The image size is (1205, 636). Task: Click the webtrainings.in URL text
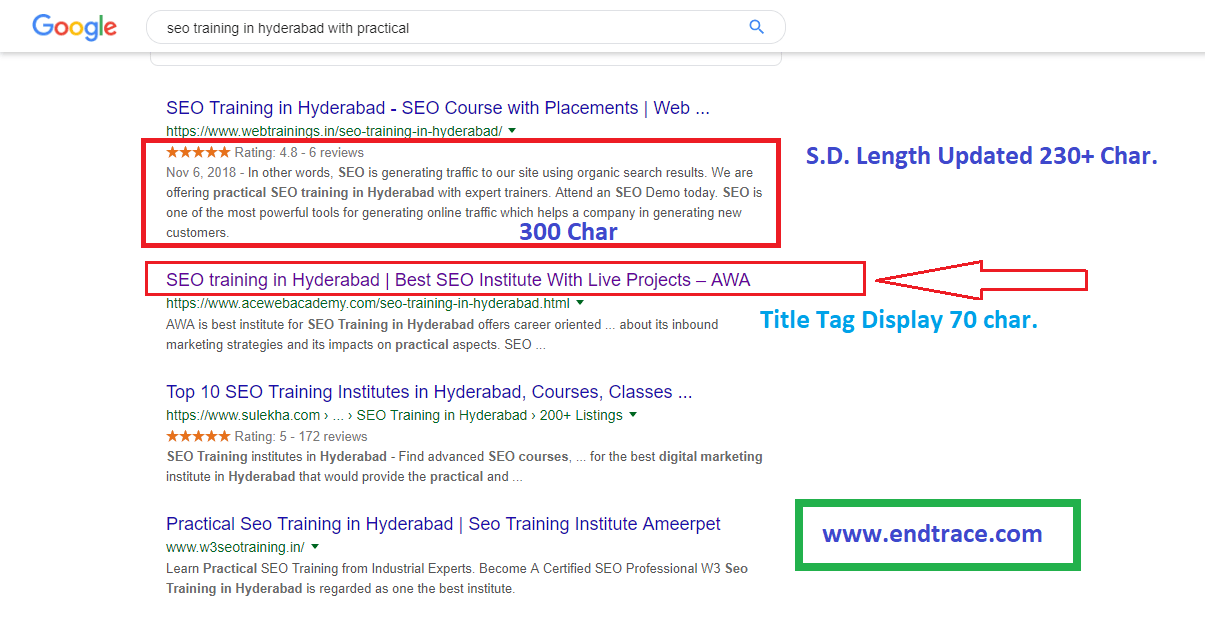pyautogui.click(x=334, y=131)
